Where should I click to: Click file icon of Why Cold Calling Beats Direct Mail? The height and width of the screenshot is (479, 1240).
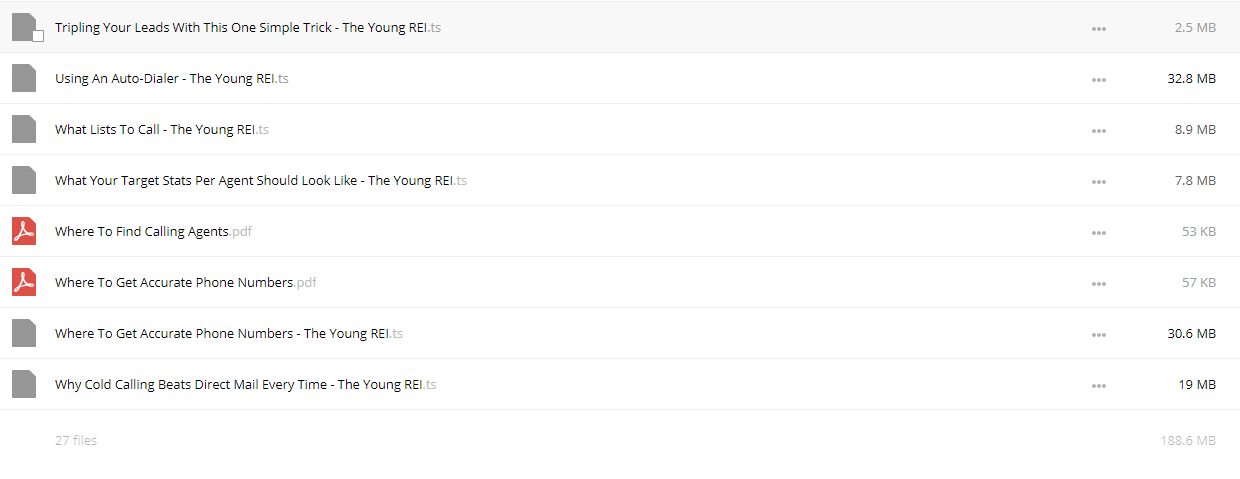coord(24,384)
